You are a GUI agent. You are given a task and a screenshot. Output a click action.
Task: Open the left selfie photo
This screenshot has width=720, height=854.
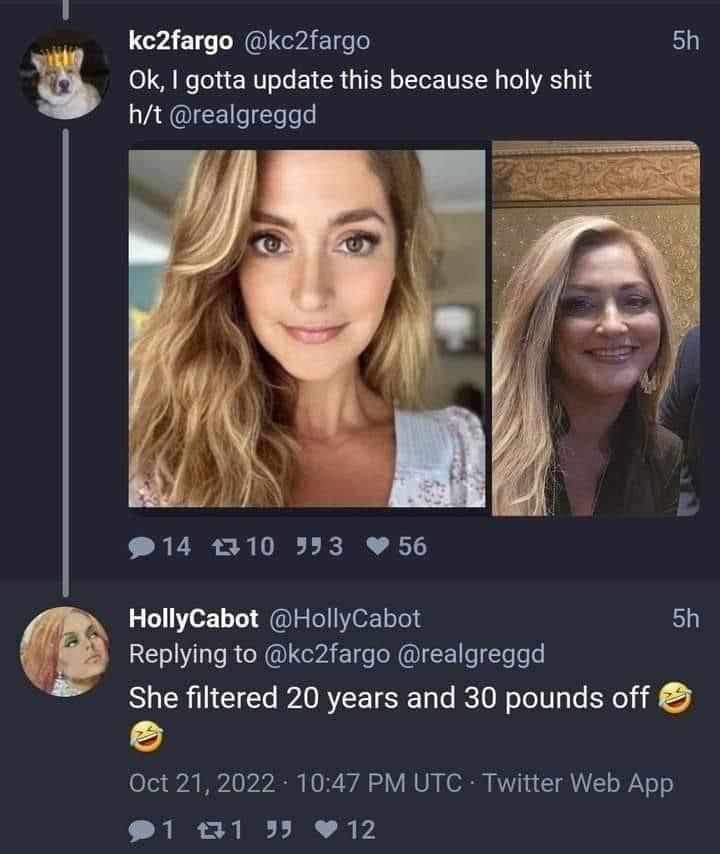[306, 328]
